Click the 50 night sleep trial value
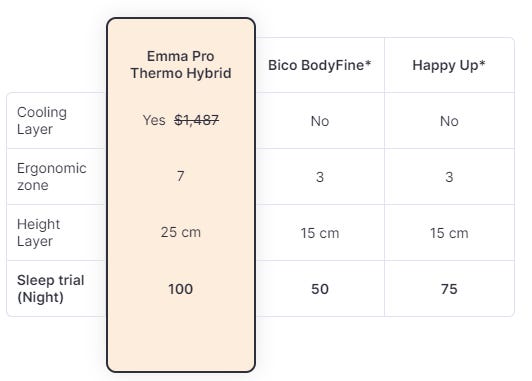 [x=320, y=289]
